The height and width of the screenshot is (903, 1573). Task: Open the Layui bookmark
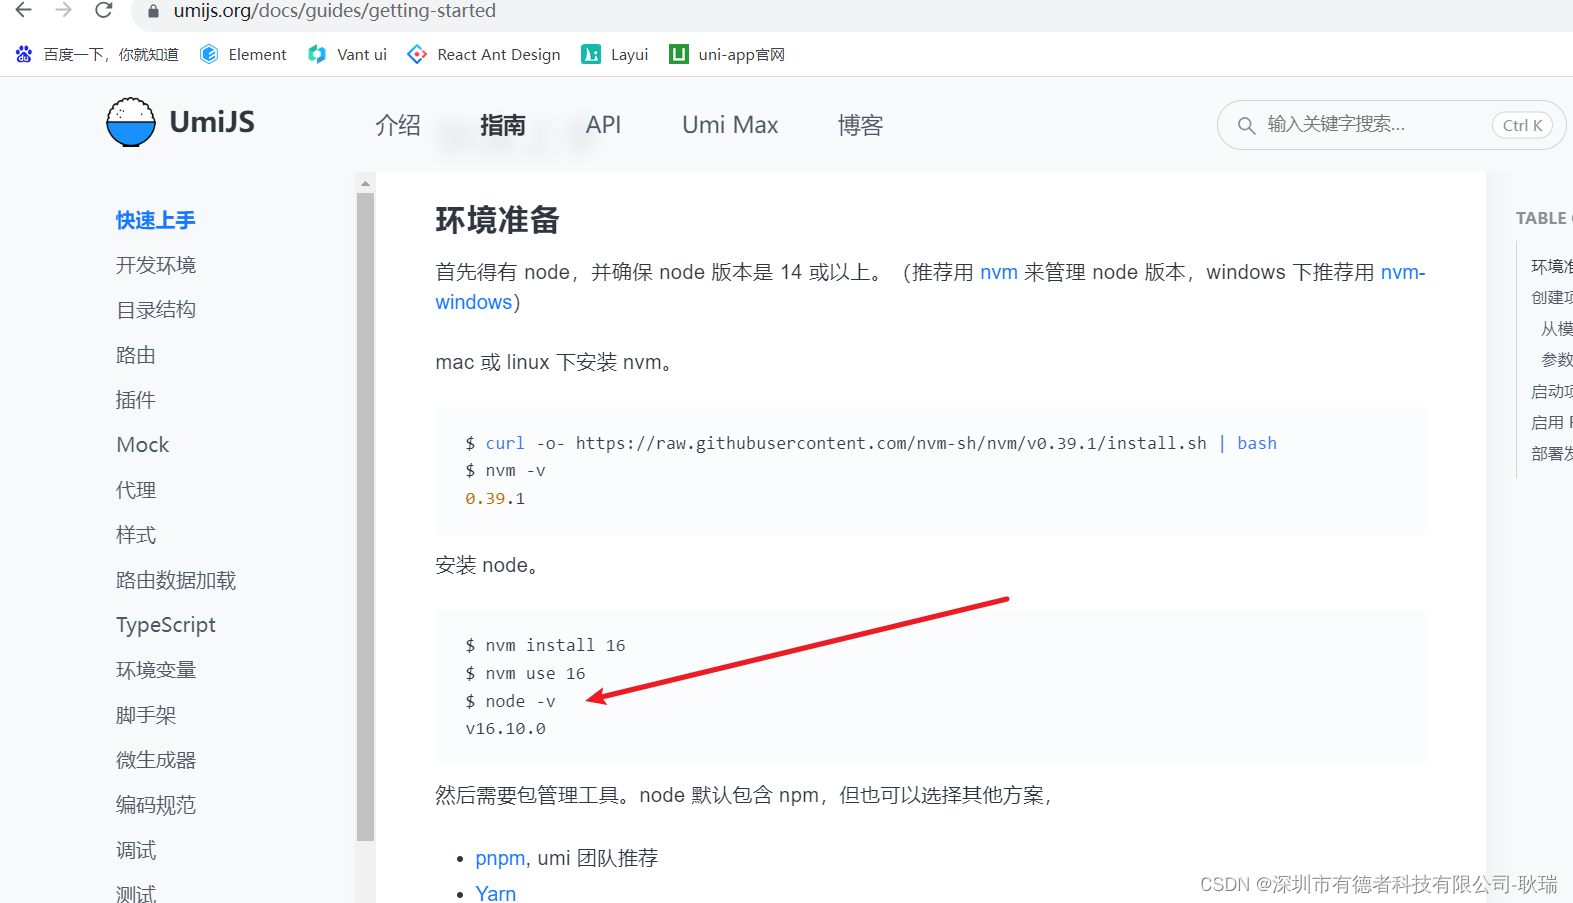tap(615, 54)
